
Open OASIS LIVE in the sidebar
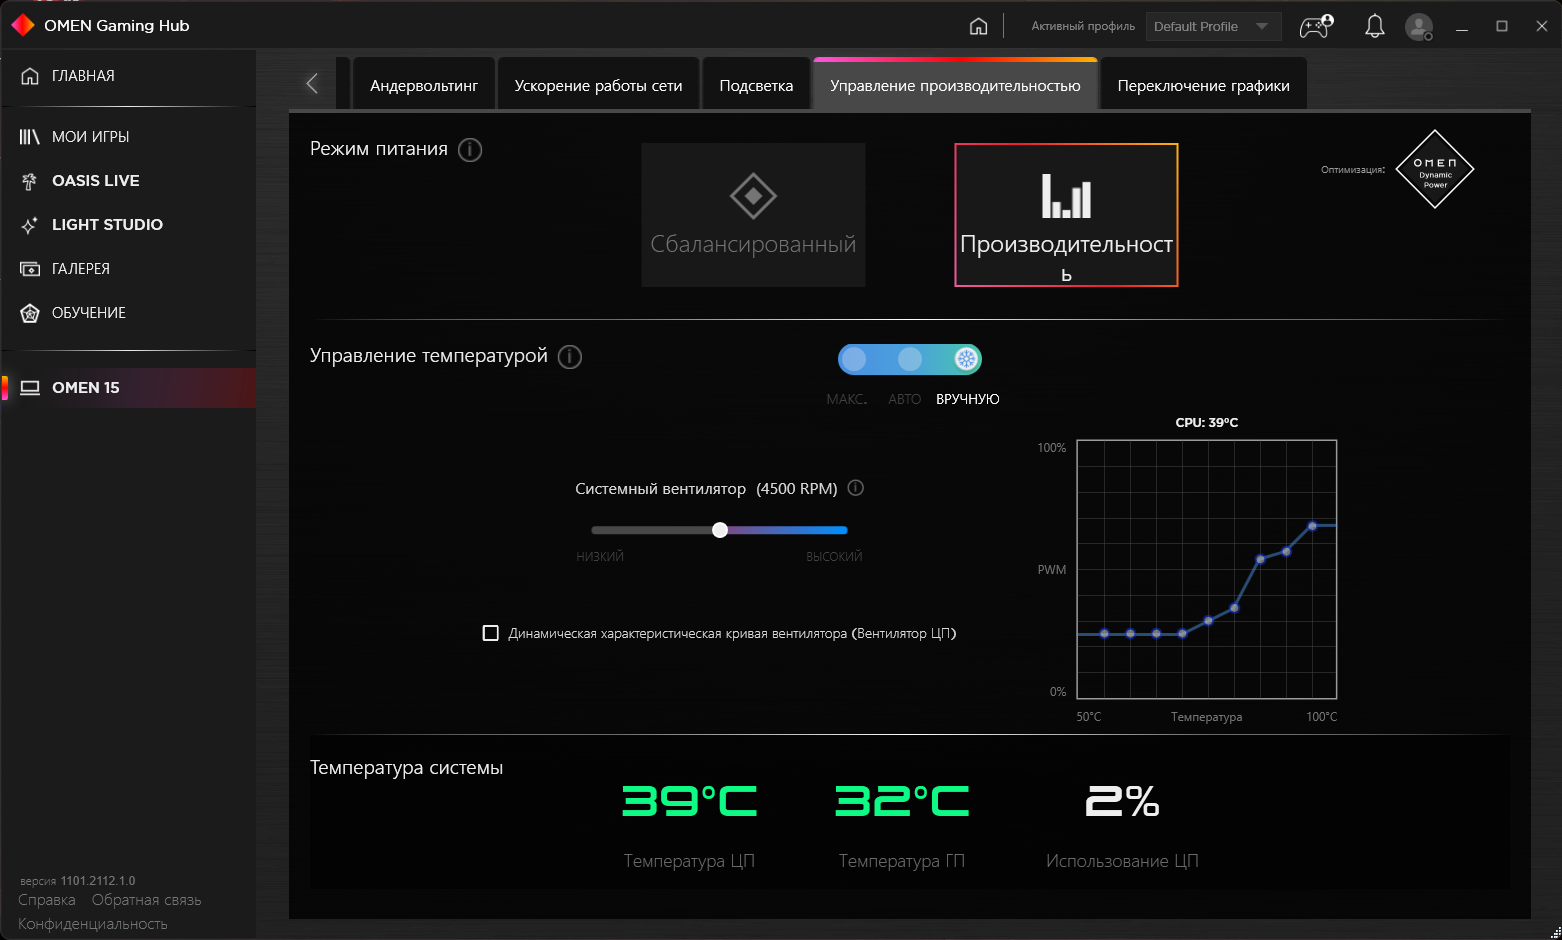[x=128, y=181]
